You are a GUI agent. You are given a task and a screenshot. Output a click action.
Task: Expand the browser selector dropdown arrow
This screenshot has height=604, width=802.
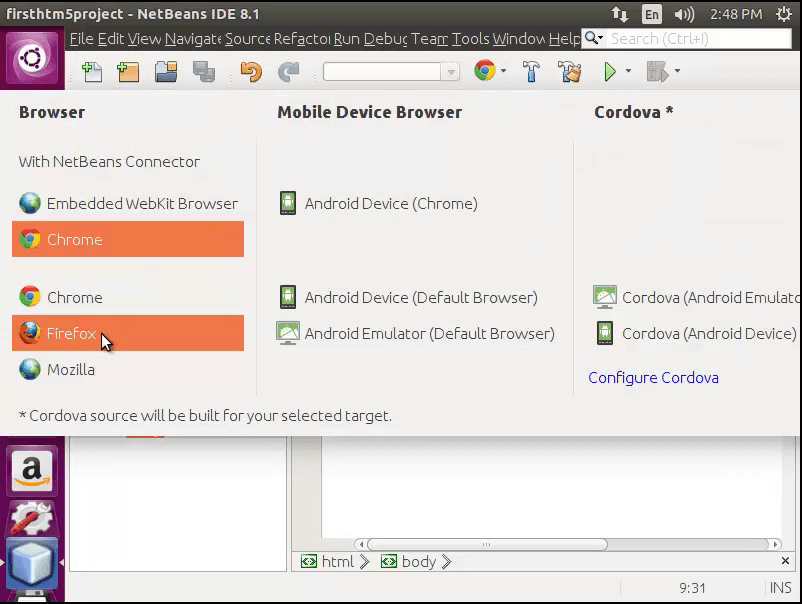(504, 71)
